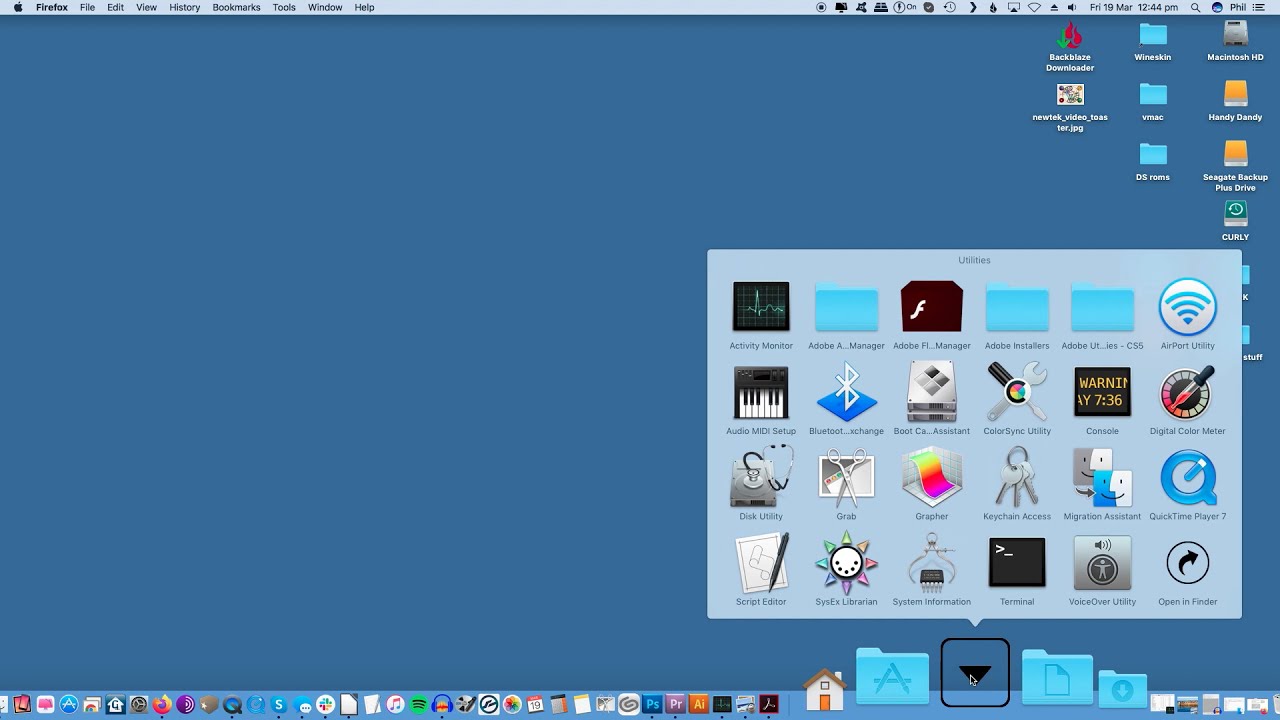Screen dimensions: 1280x720
Task: Click Open in Finder arrow
Action: point(1188,563)
